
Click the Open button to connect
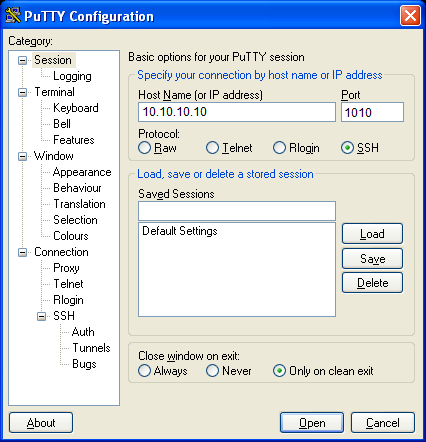click(312, 423)
